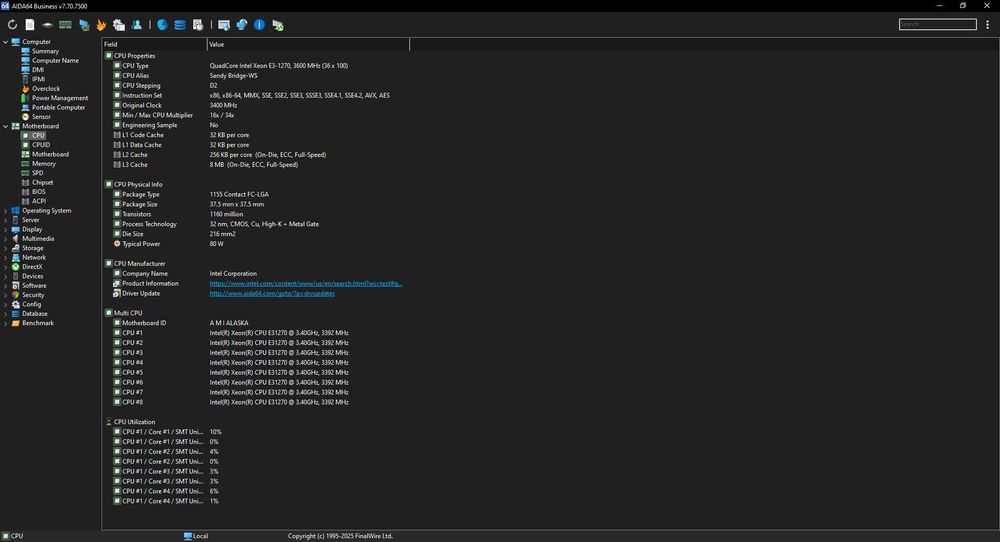Click the gear with windows toolbar icon
Screen dimensions: 1000x542
click(119, 25)
